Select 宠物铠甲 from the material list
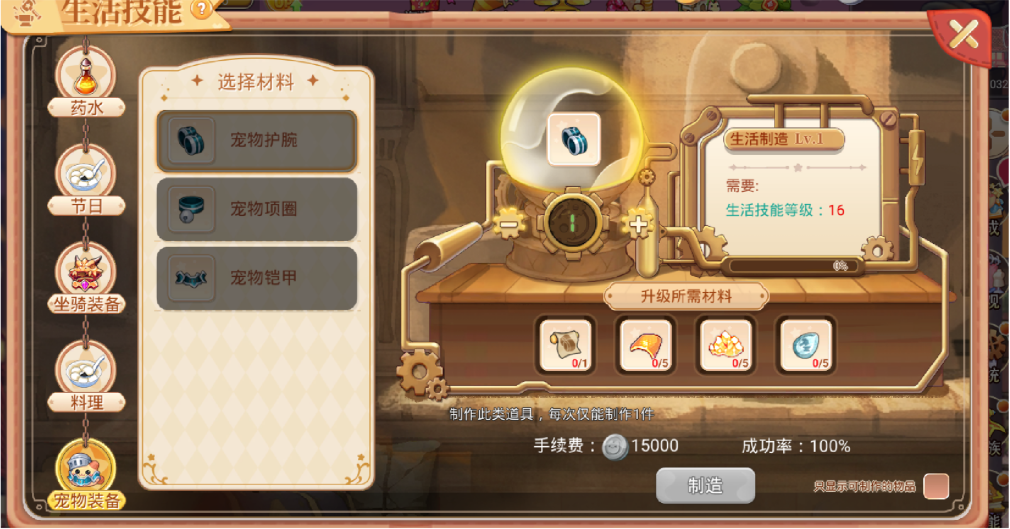Screen dimensions: 1010x529 256,278
